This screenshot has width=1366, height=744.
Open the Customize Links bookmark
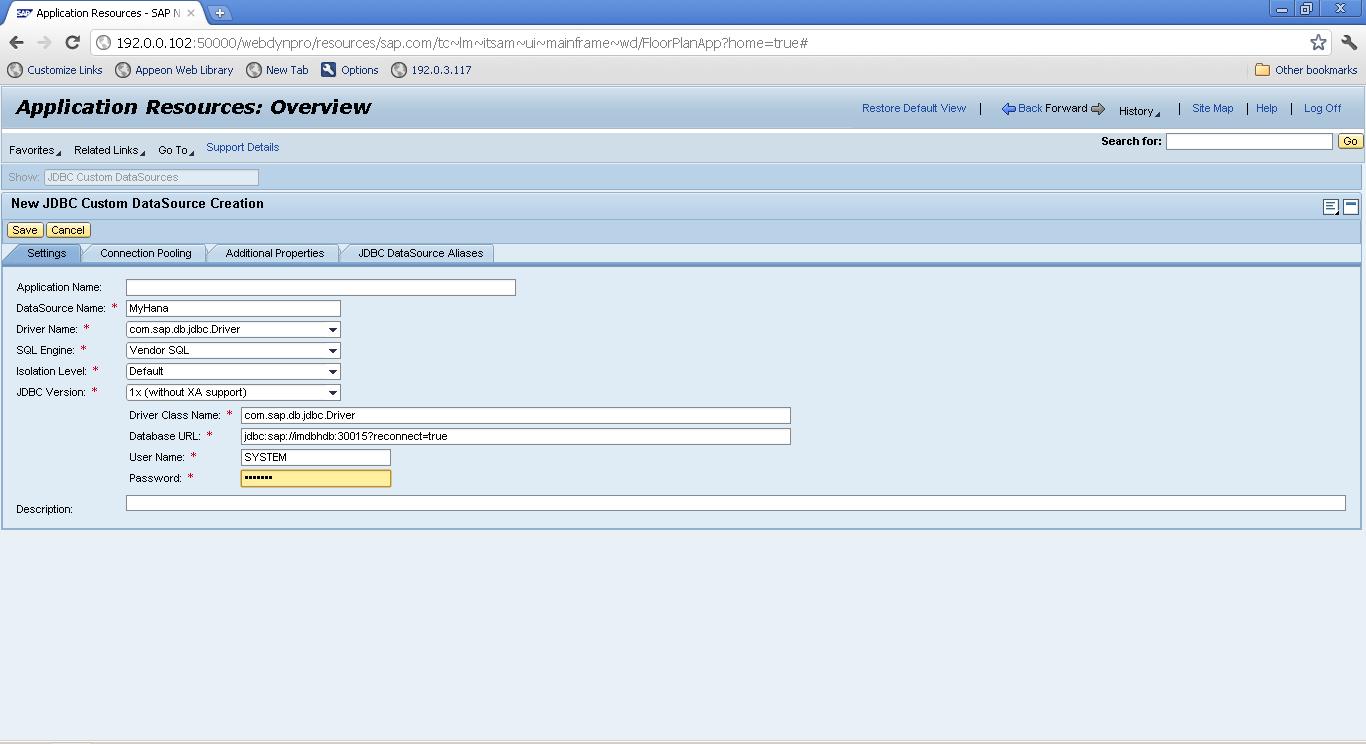(55, 70)
